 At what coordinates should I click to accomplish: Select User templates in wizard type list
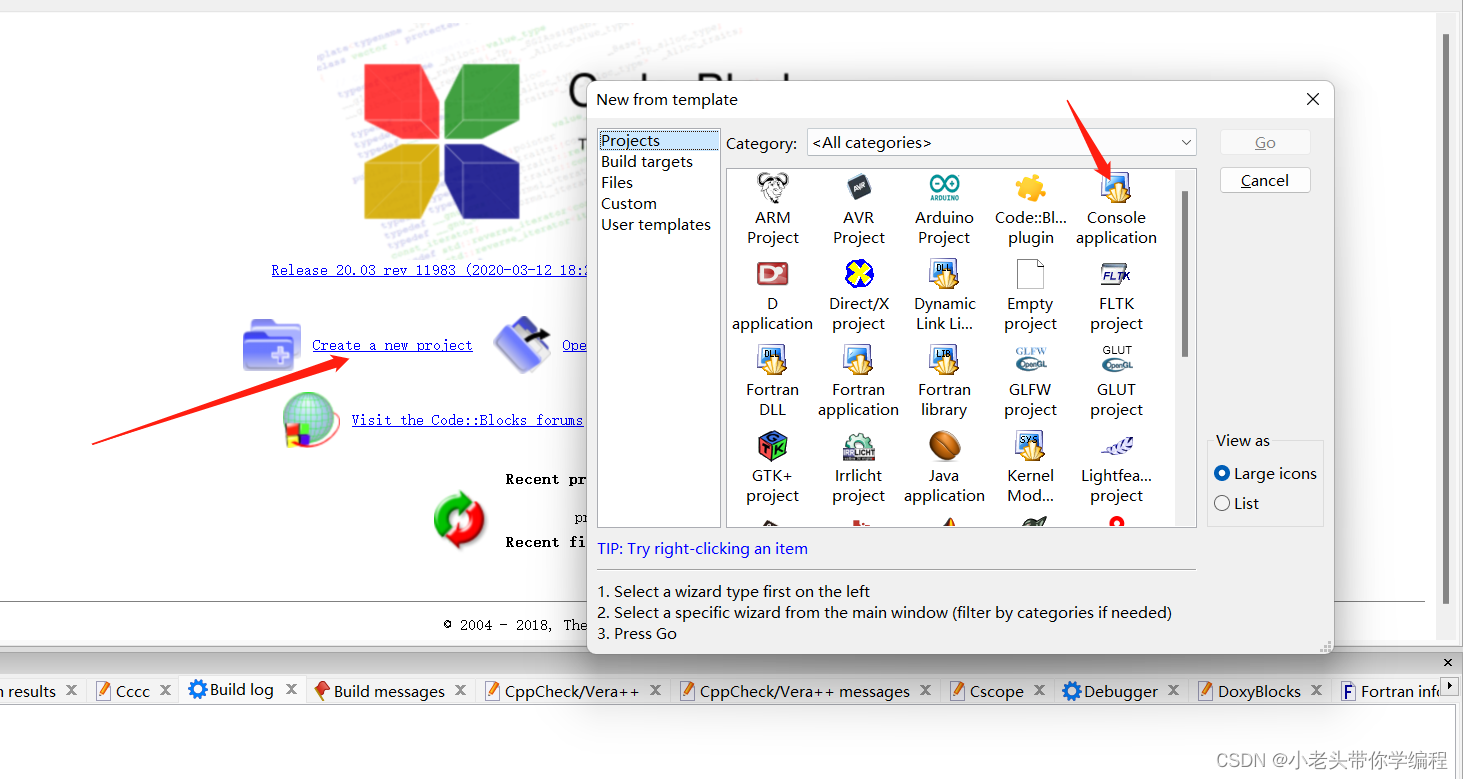pyautogui.click(x=656, y=224)
